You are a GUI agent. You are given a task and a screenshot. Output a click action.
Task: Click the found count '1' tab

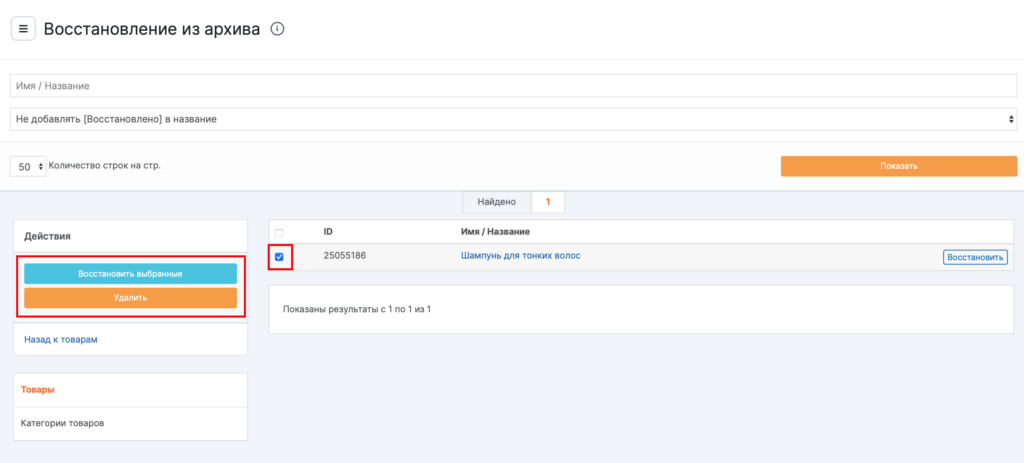pos(548,202)
